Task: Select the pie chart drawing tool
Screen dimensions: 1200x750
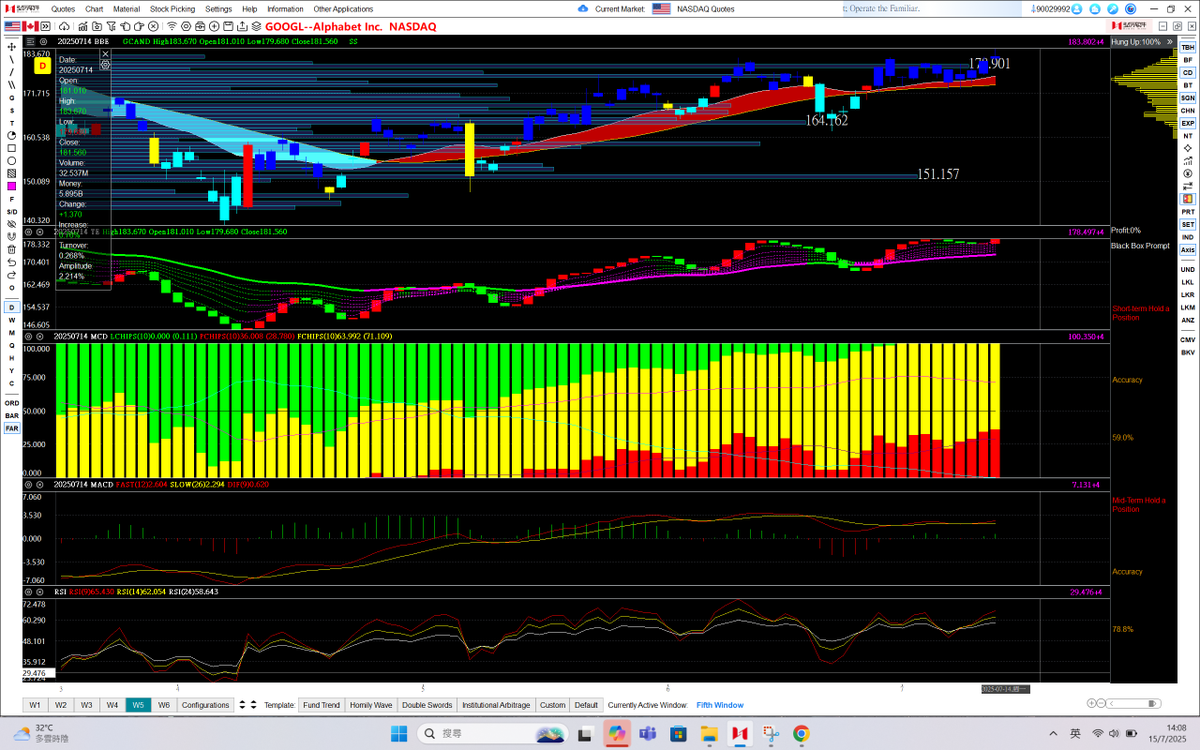Action: [11, 134]
